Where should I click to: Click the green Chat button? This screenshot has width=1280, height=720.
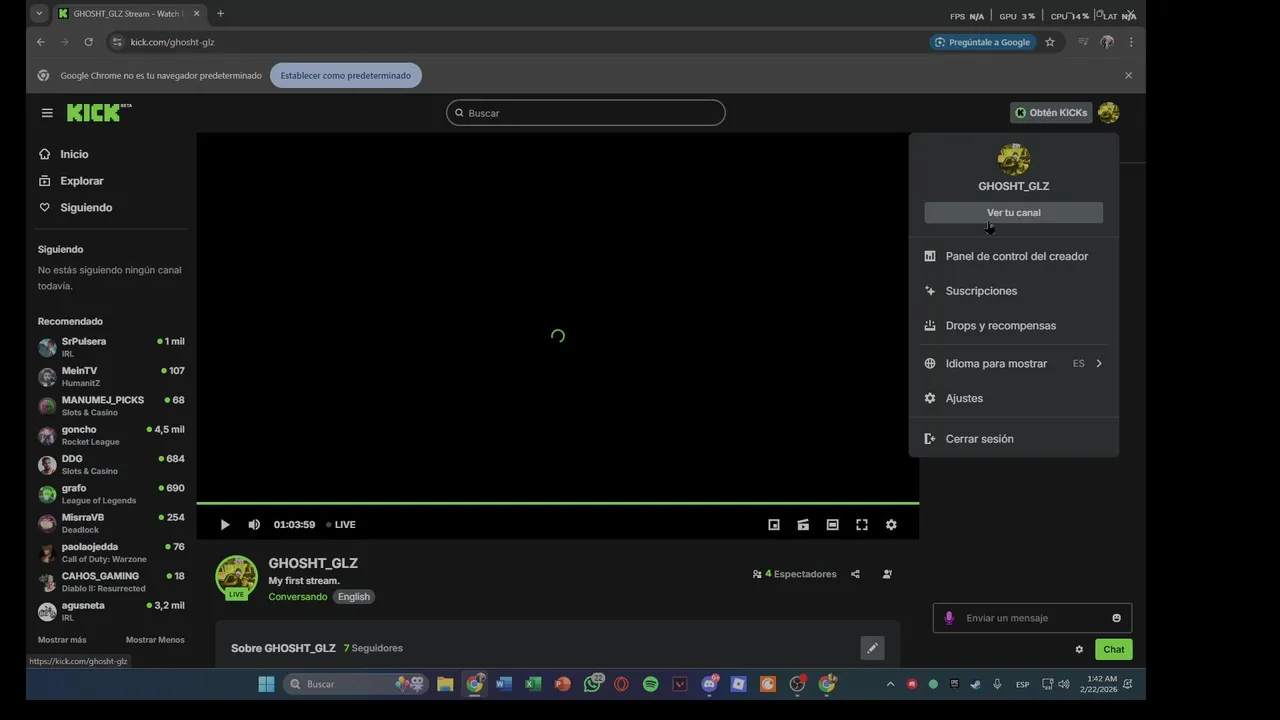1114,649
